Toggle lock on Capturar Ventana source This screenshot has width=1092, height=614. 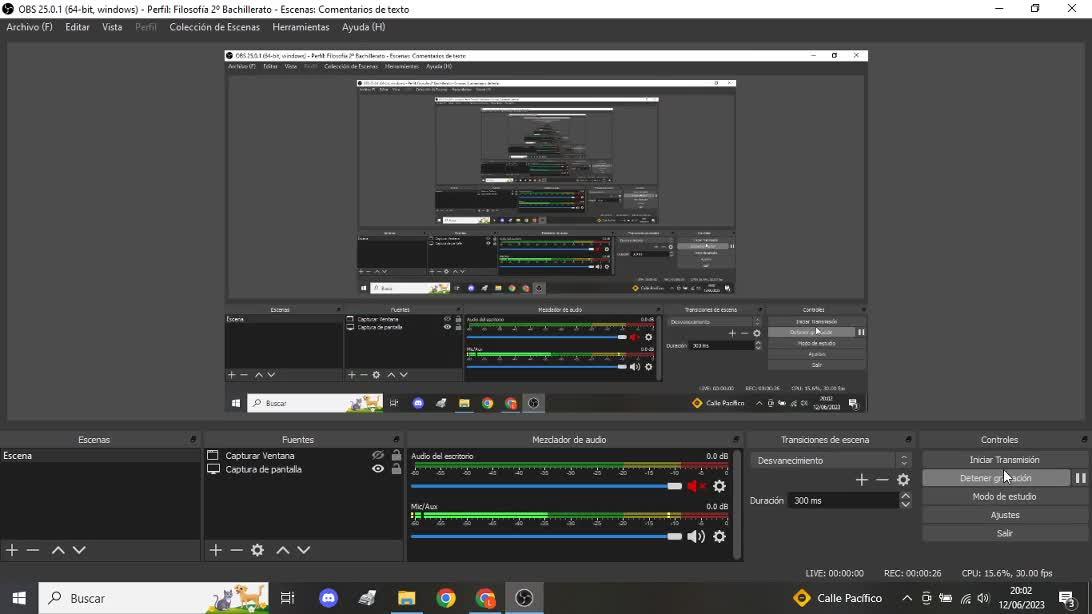[396, 455]
